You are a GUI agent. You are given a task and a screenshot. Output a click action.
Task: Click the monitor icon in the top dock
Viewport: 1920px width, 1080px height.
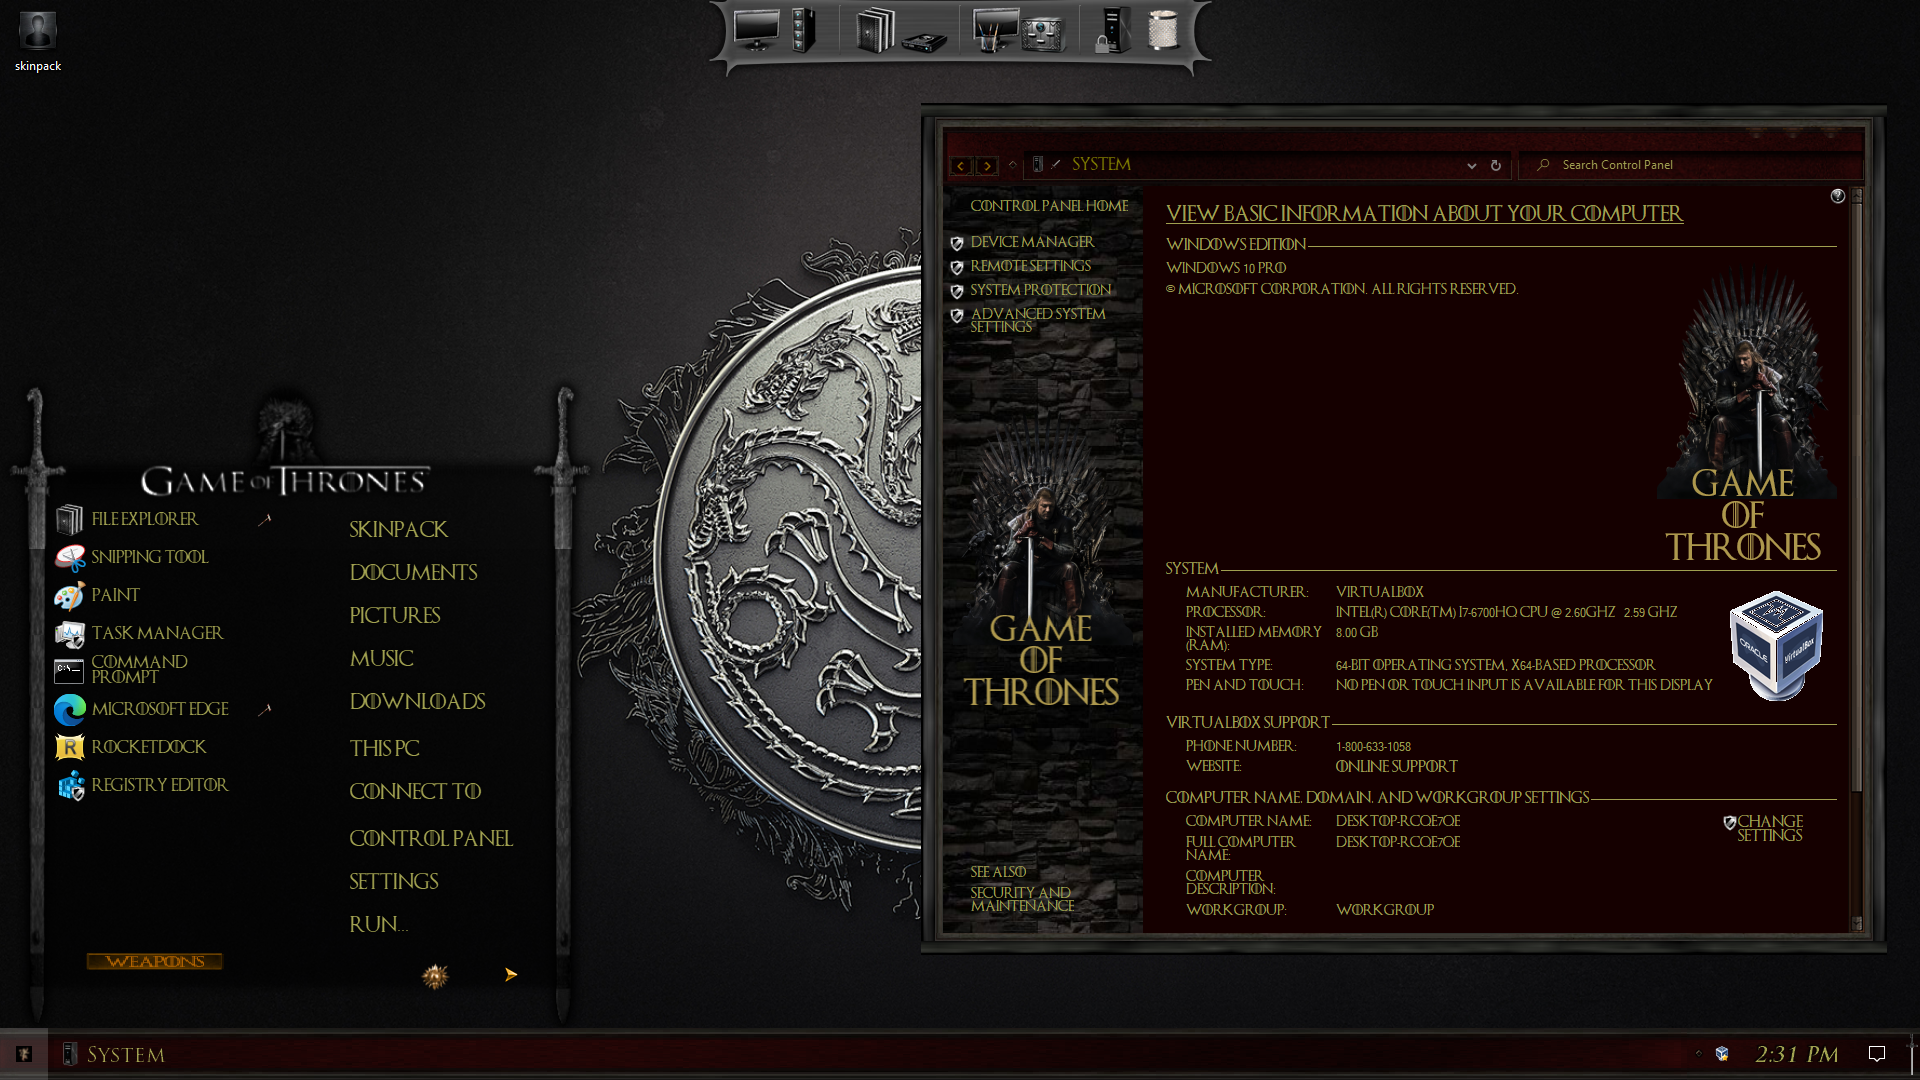coord(756,30)
